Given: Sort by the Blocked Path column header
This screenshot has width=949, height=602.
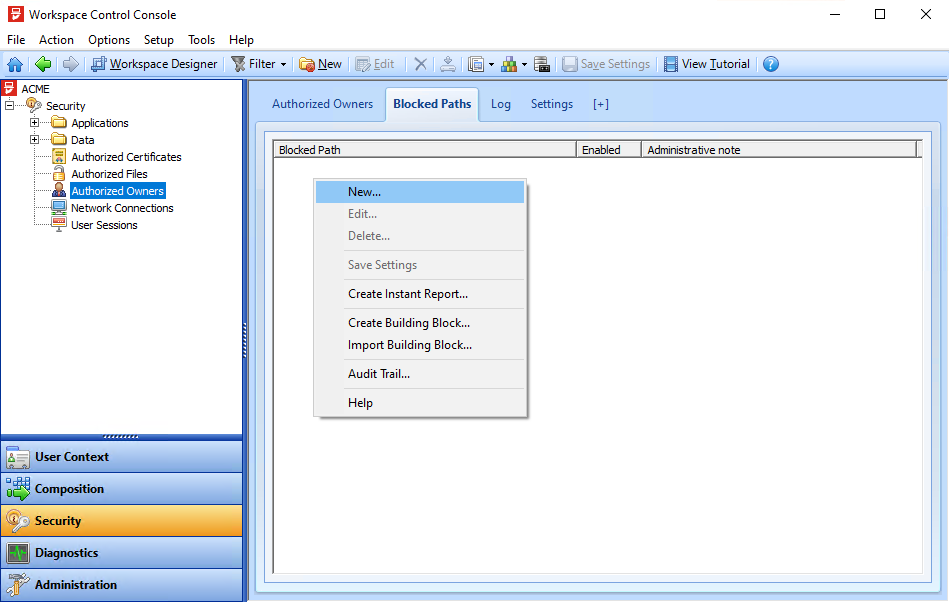Looking at the screenshot, I should click(424, 150).
